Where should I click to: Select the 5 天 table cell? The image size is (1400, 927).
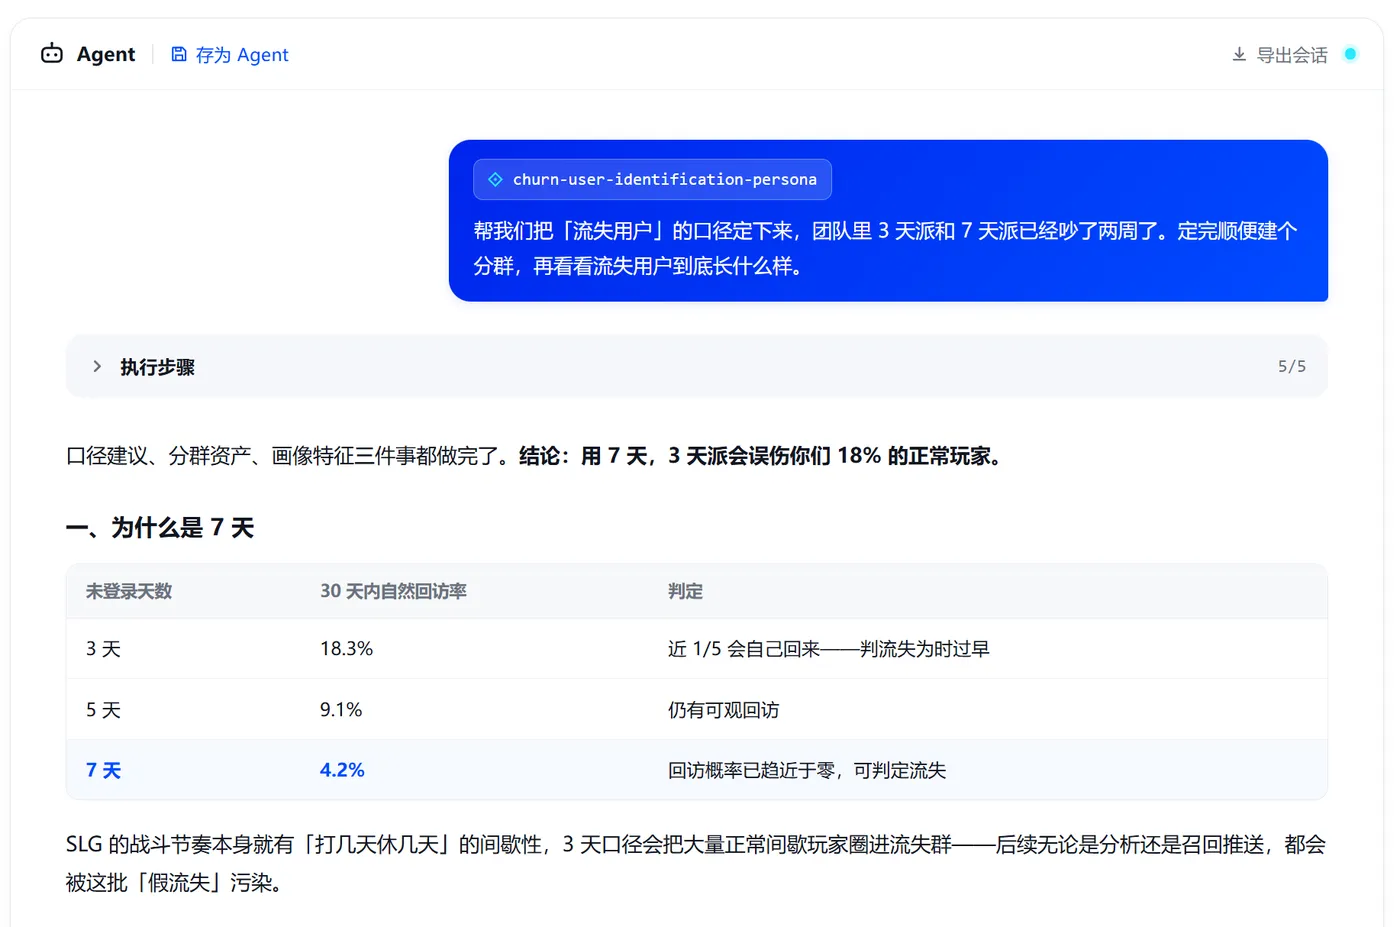[103, 710]
